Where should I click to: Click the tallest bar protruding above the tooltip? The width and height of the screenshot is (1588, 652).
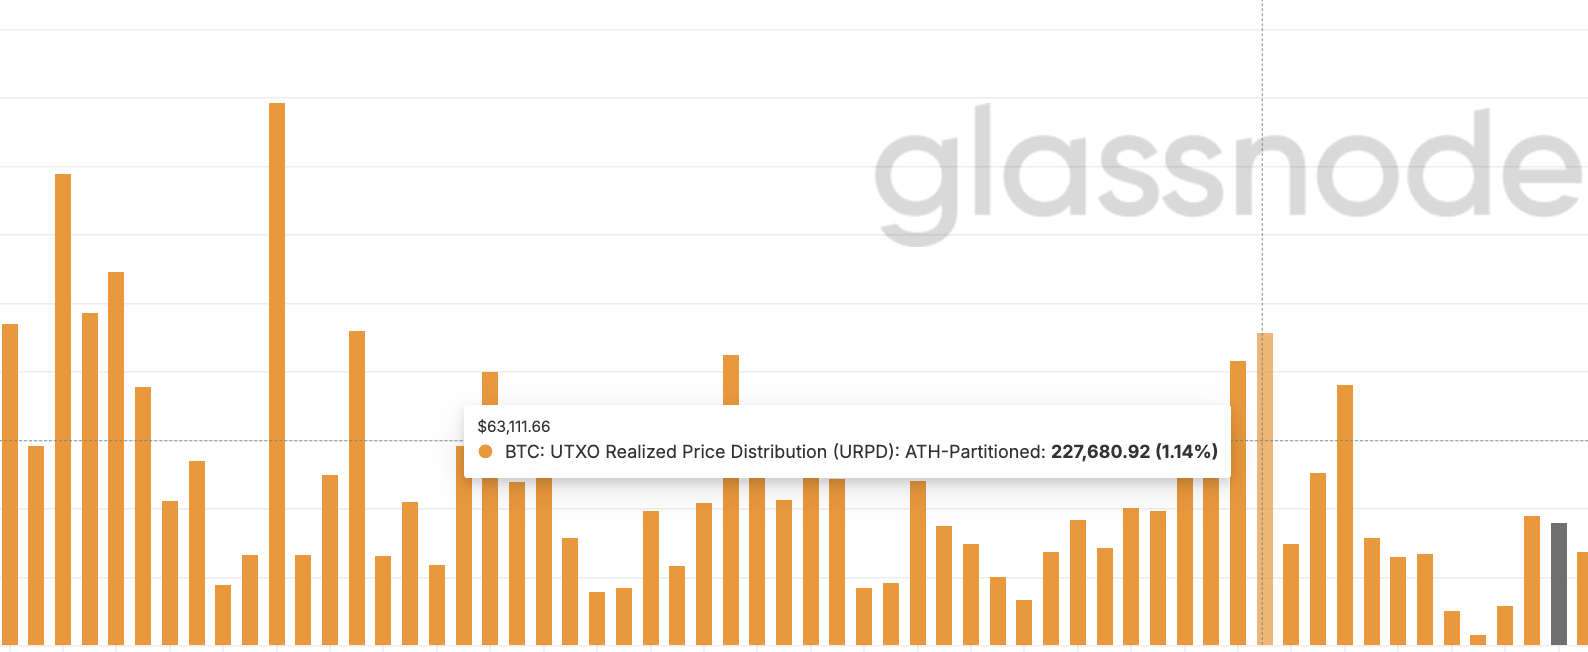click(x=731, y=379)
